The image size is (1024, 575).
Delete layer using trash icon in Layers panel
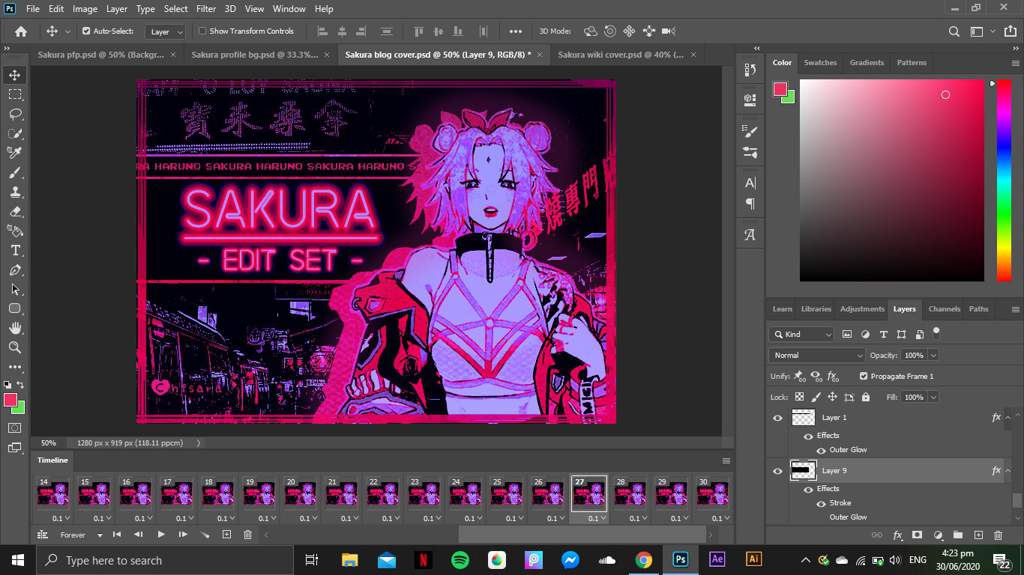[x=998, y=536]
